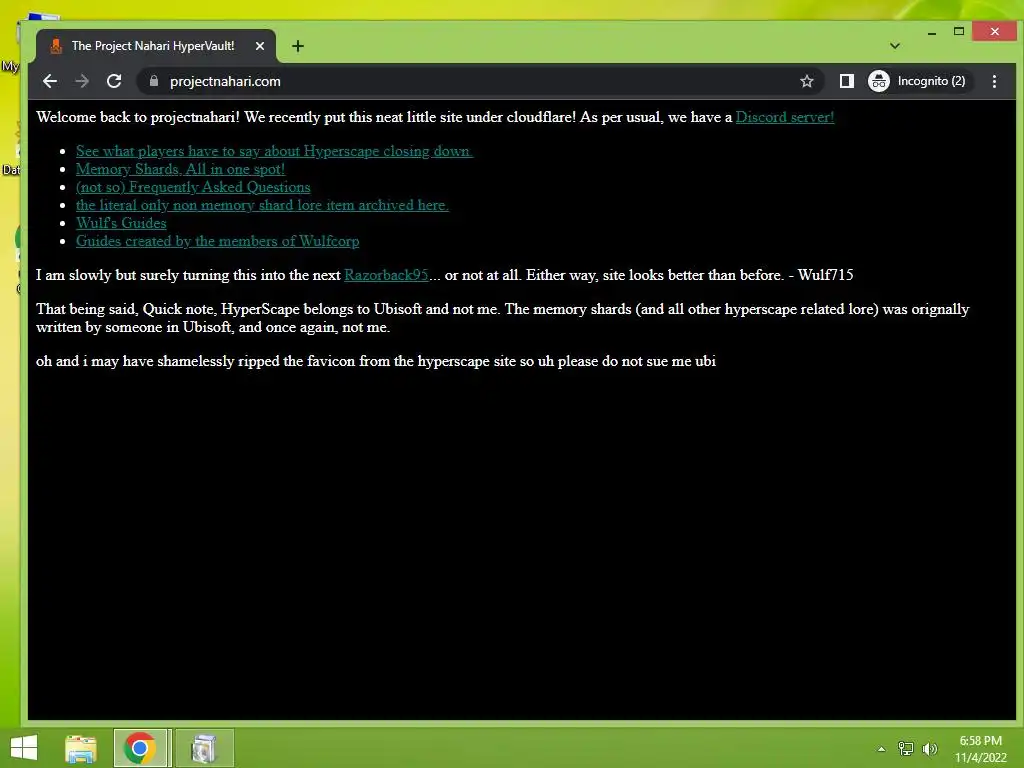This screenshot has width=1024, height=768.
Task: Click the text "please do not sue me ubi"
Action: point(637,361)
